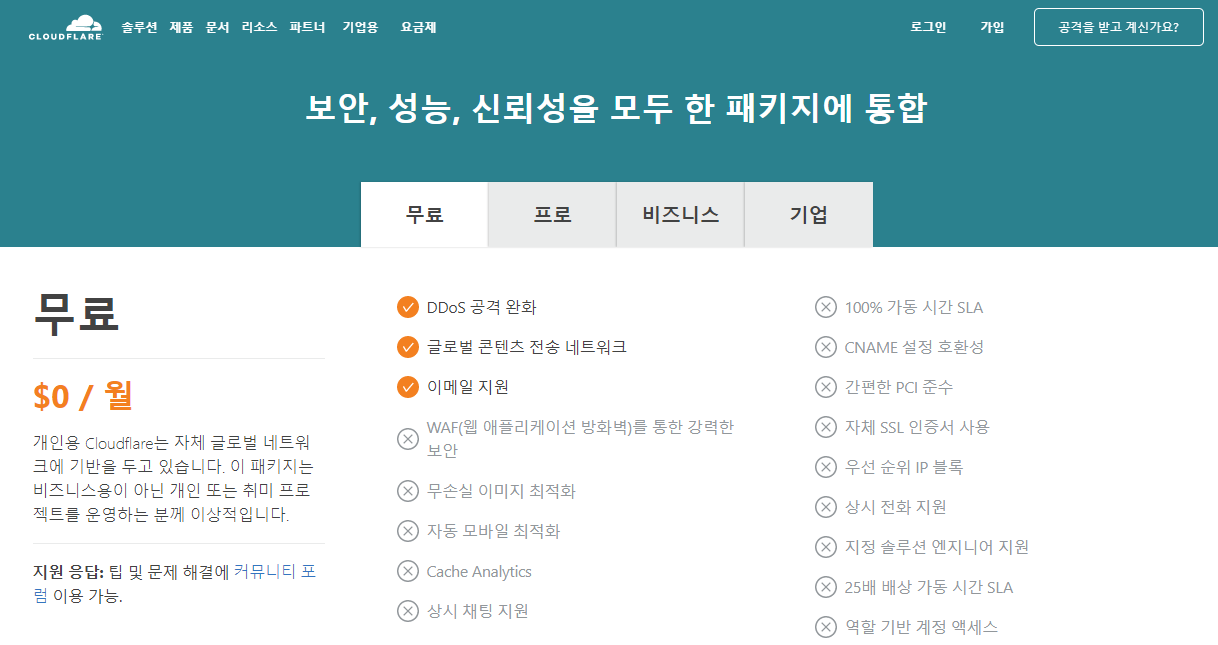Click the 지원 응답: label
This screenshot has width=1218, height=645.
(x=68, y=573)
